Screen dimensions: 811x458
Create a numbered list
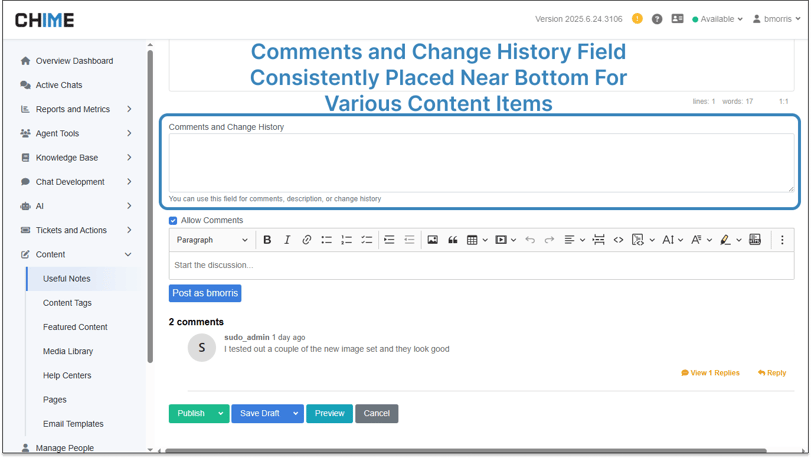(347, 240)
